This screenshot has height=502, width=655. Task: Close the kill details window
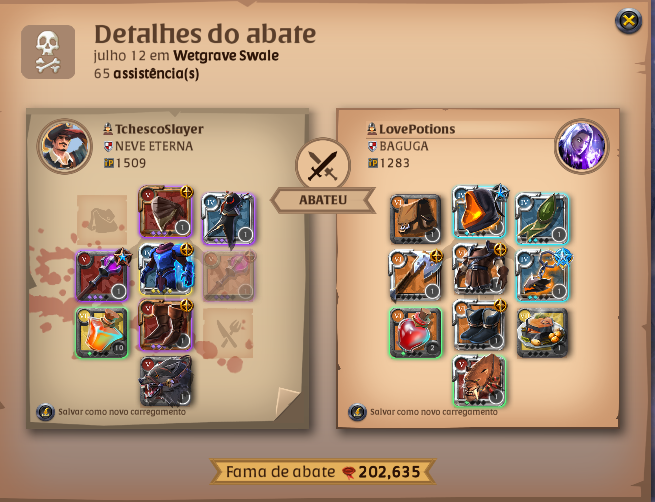coord(628,20)
